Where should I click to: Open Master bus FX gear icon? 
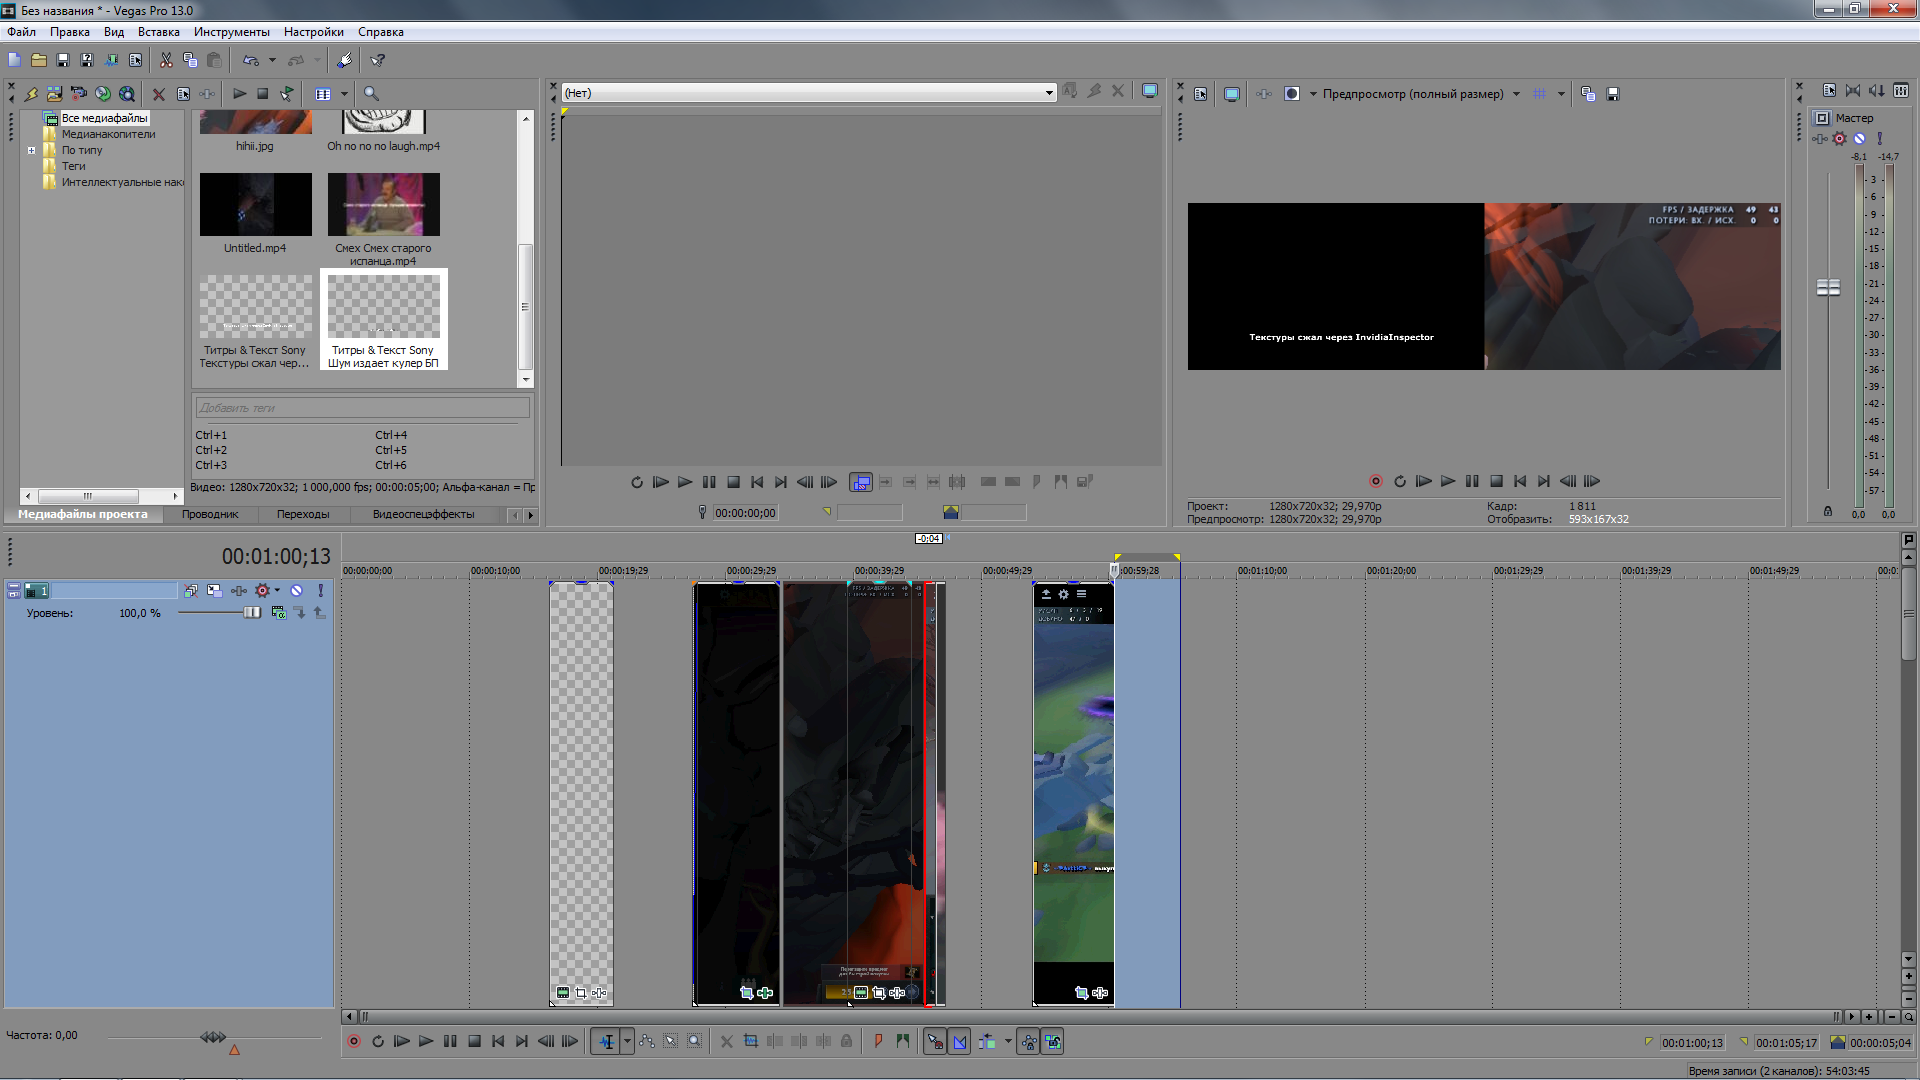pyautogui.click(x=1839, y=139)
